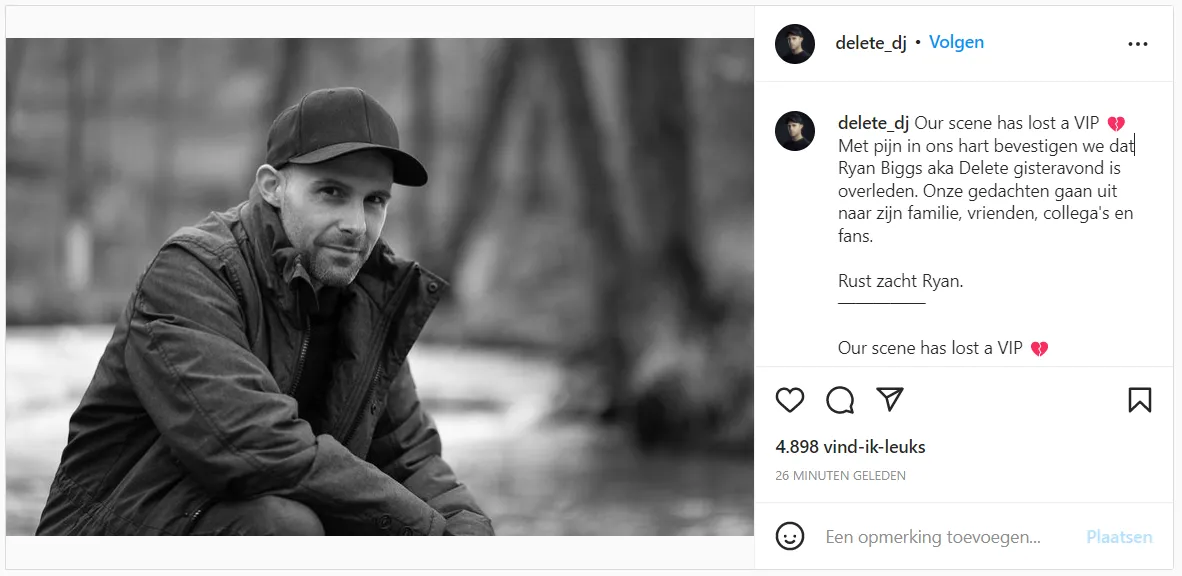1182x576 pixels.
Task: Open delete_dj username in the post header
Action: [871, 43]
